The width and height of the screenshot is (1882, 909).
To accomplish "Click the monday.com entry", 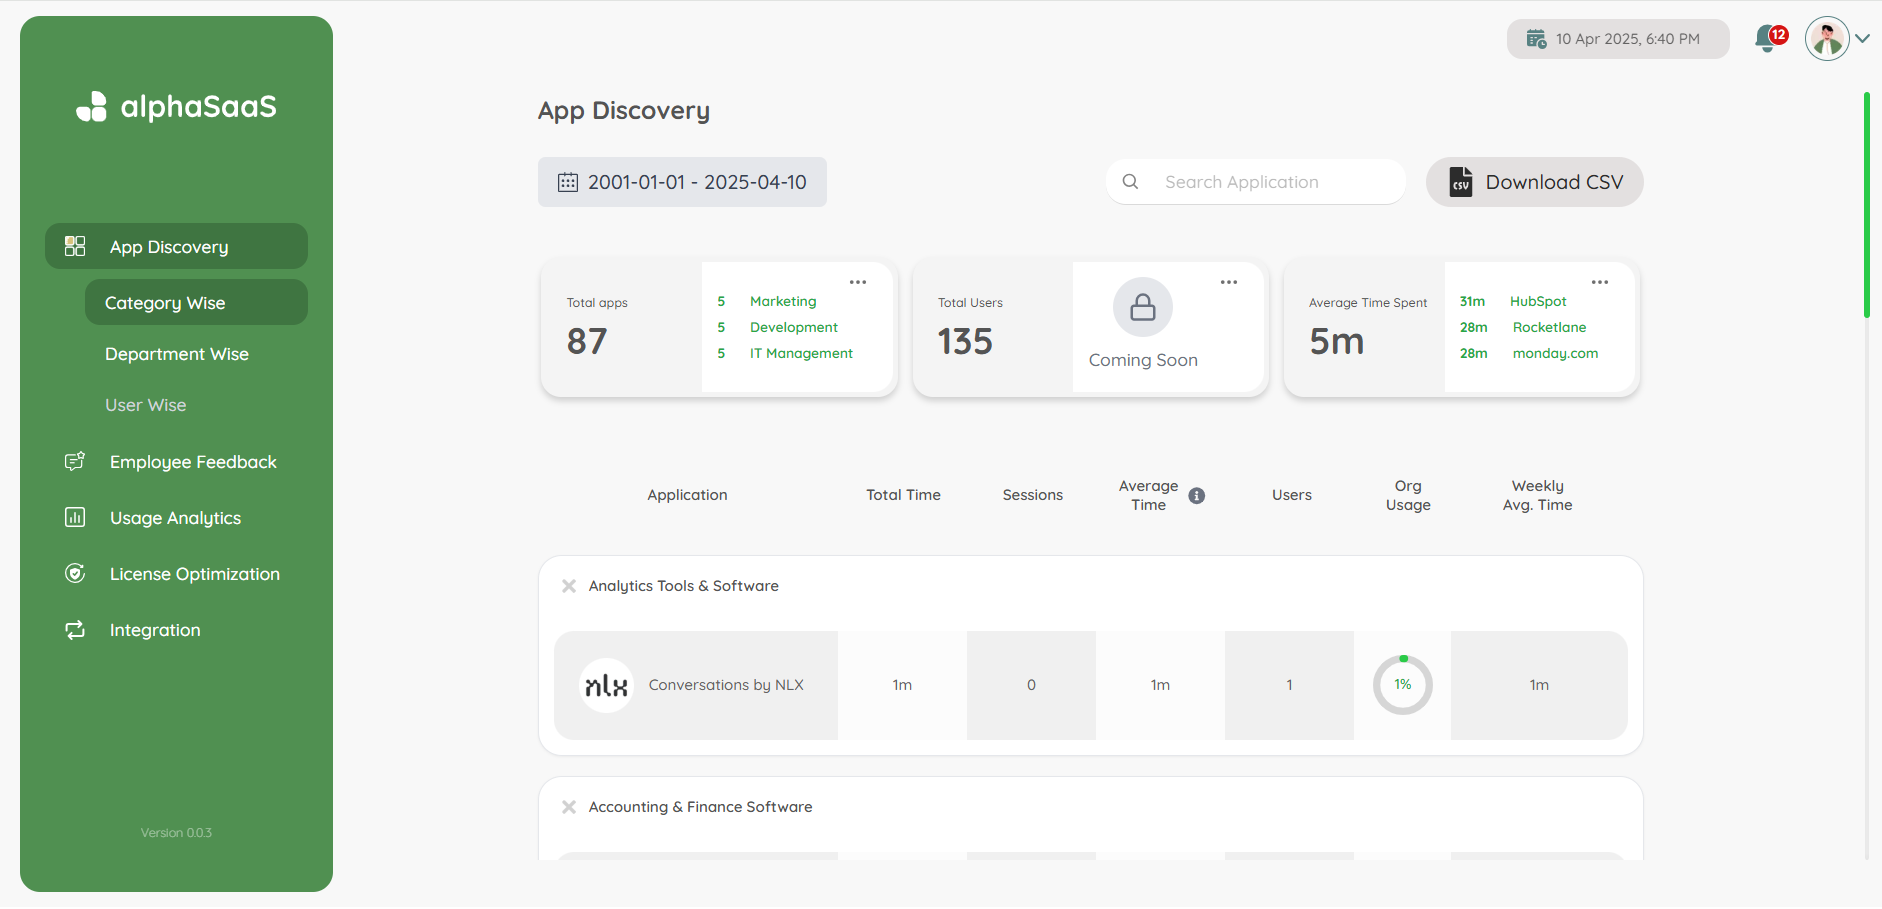I will 1555,353.
